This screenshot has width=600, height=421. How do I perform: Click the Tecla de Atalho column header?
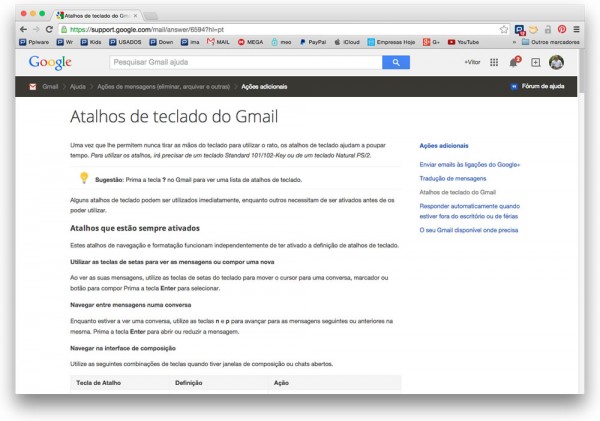[x=98, y=383]
